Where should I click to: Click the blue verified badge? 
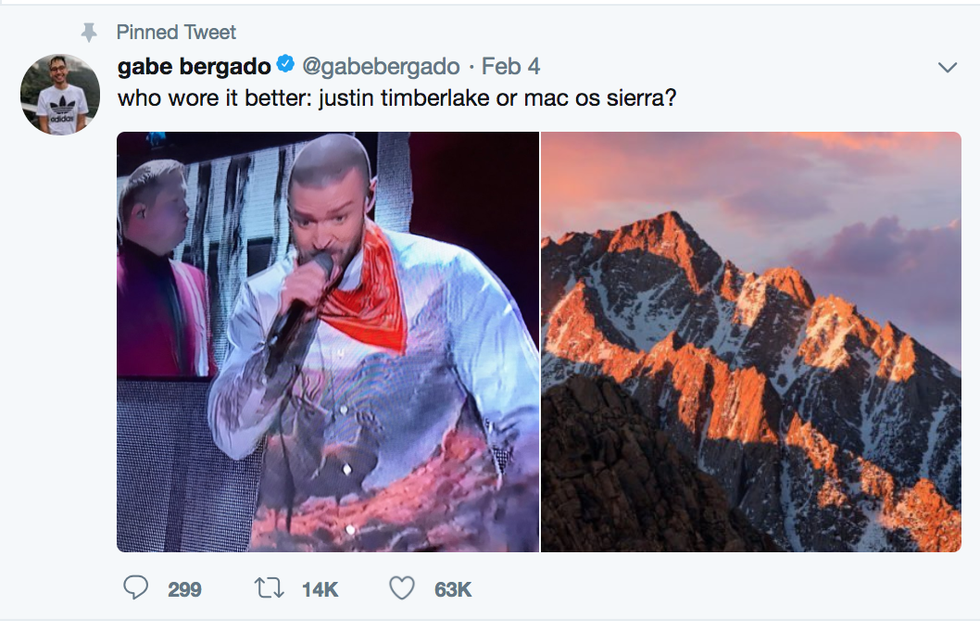pos(285,66)
